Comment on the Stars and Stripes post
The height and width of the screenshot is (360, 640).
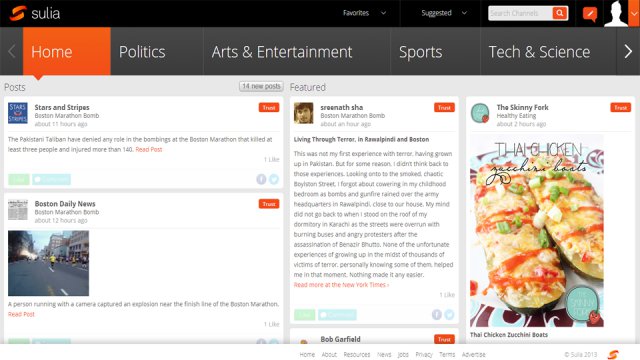(x=51, y=179)
